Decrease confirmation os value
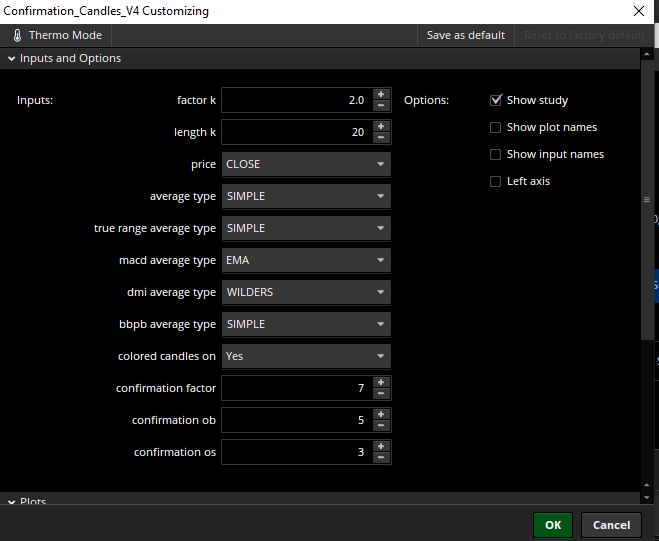This screenshot has width=659, height=541. click(381, 457)
